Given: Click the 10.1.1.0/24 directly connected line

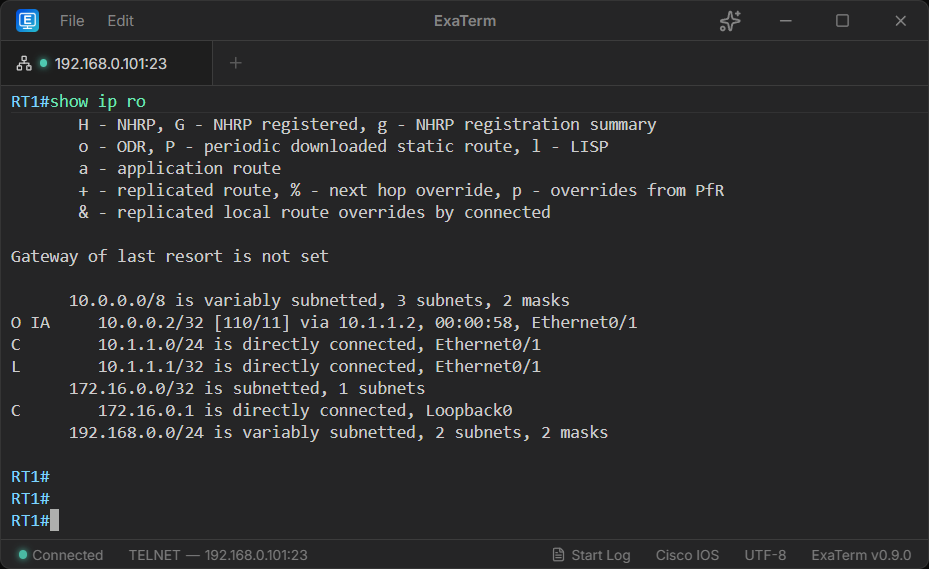Looking at the screenshot, I should pos(276,344).
